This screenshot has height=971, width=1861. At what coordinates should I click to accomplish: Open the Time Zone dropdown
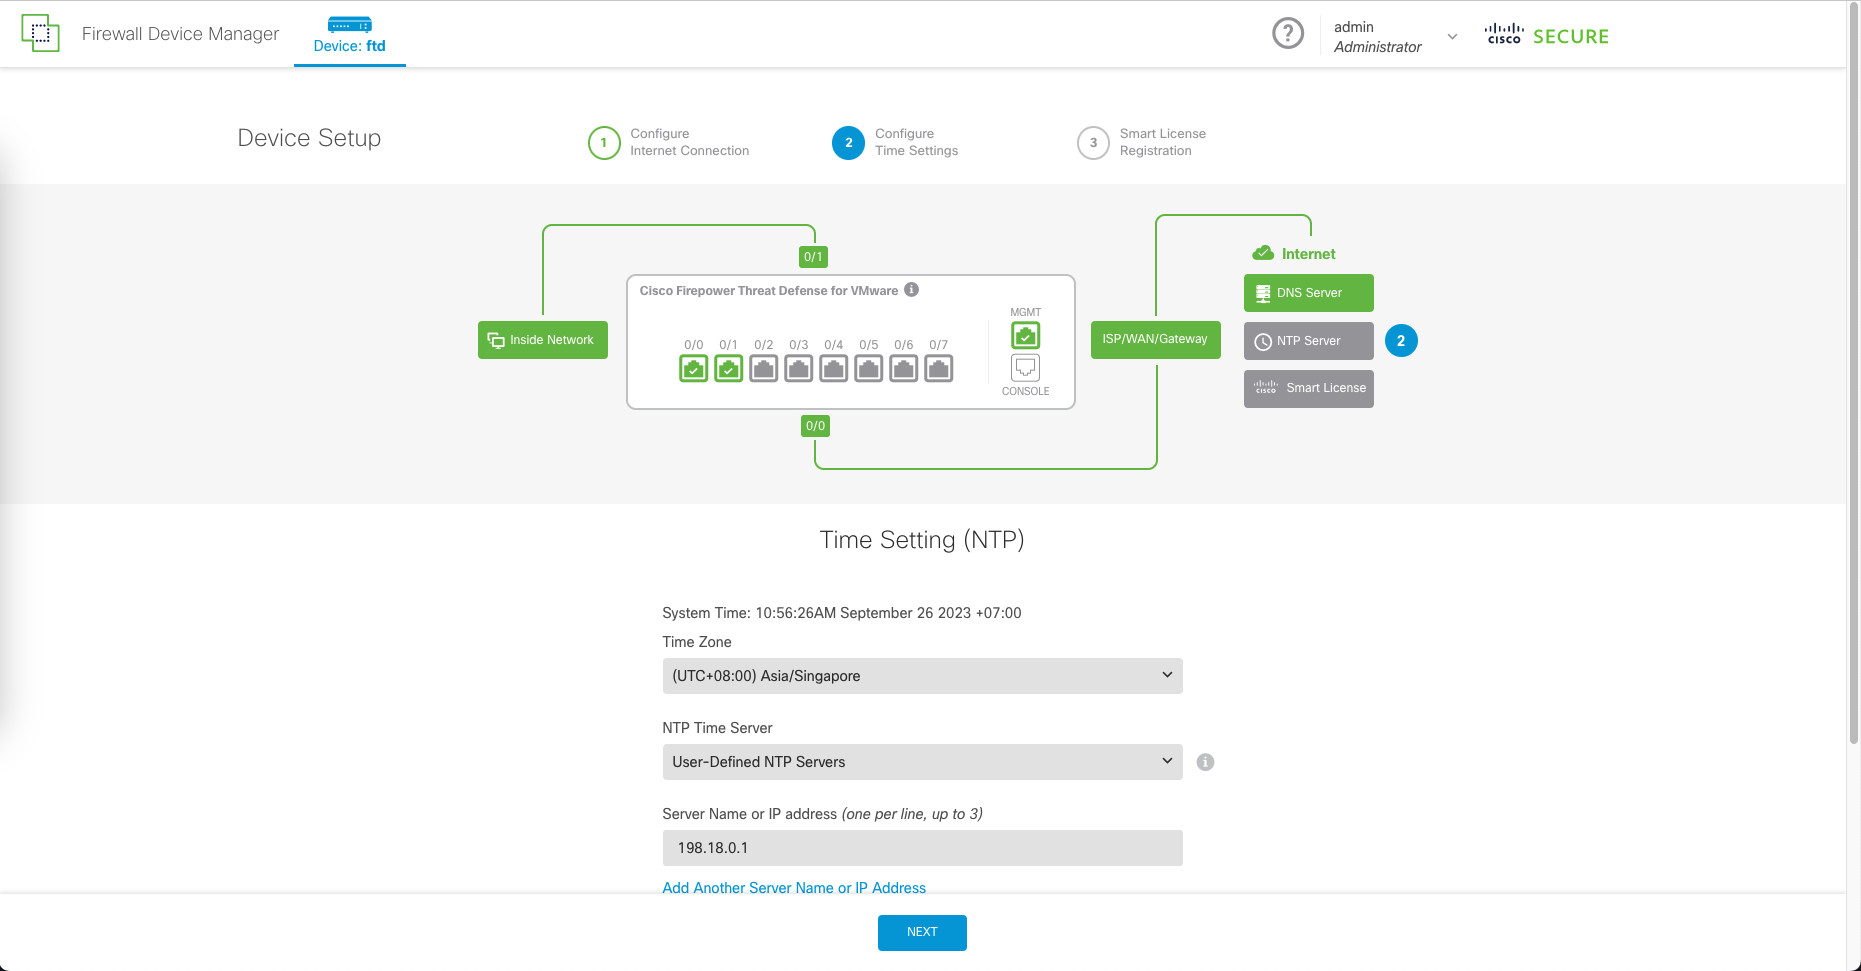click(921, 676)
